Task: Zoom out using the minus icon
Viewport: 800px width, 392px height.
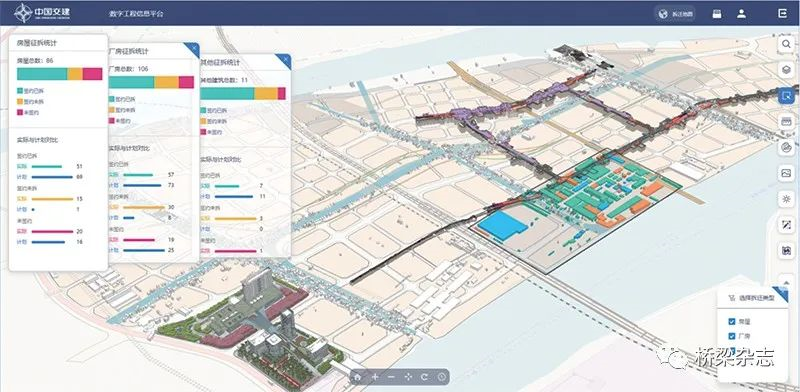Action: [391, 377]
